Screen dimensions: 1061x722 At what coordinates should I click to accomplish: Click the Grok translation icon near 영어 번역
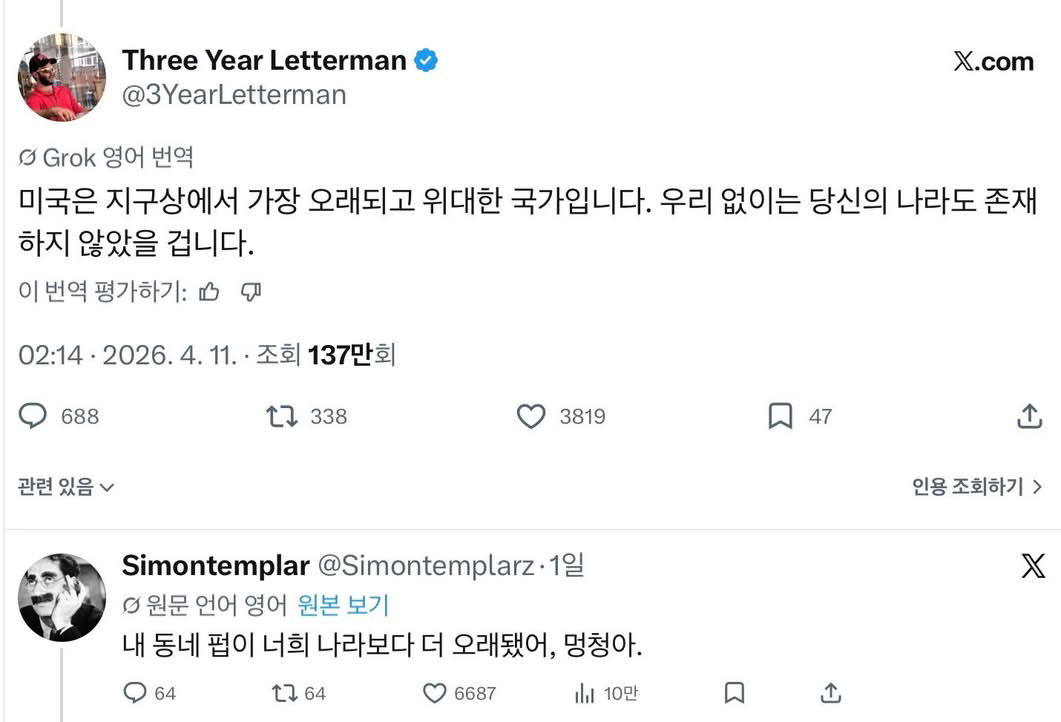tap(29, 155)
